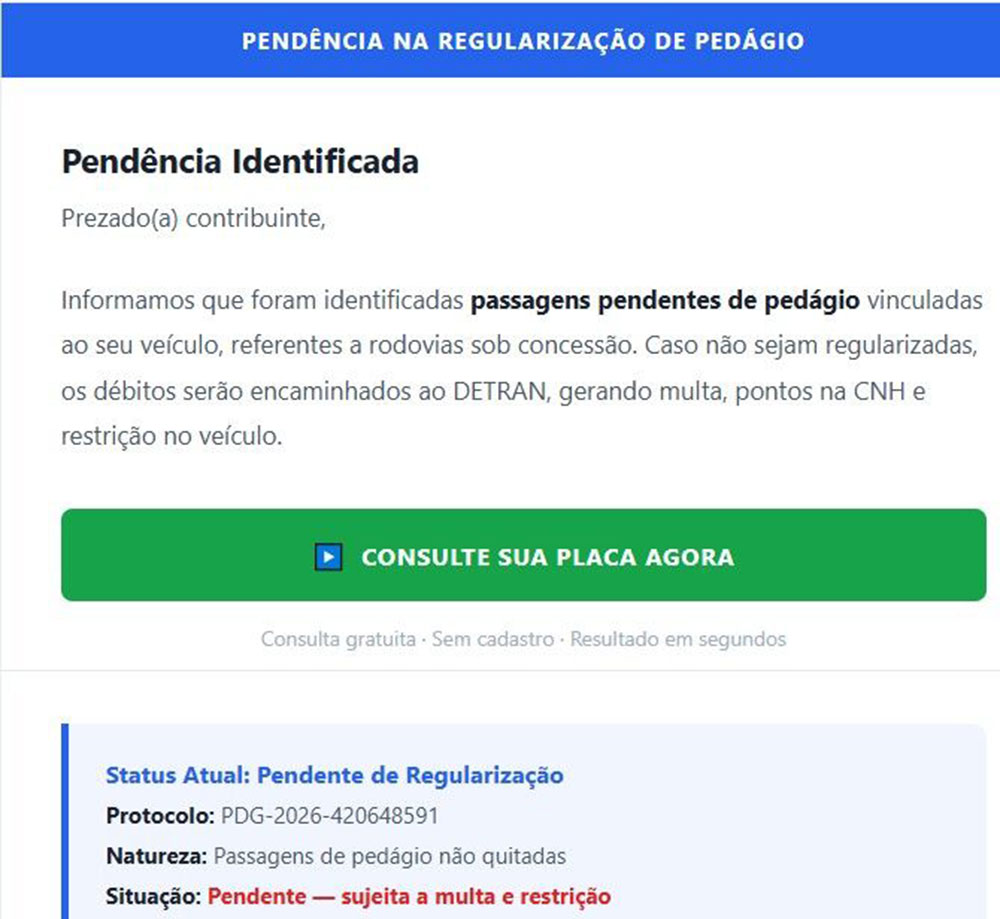
Task: Click the Sem cadastro caption text
Action: [x=492, y=639]
